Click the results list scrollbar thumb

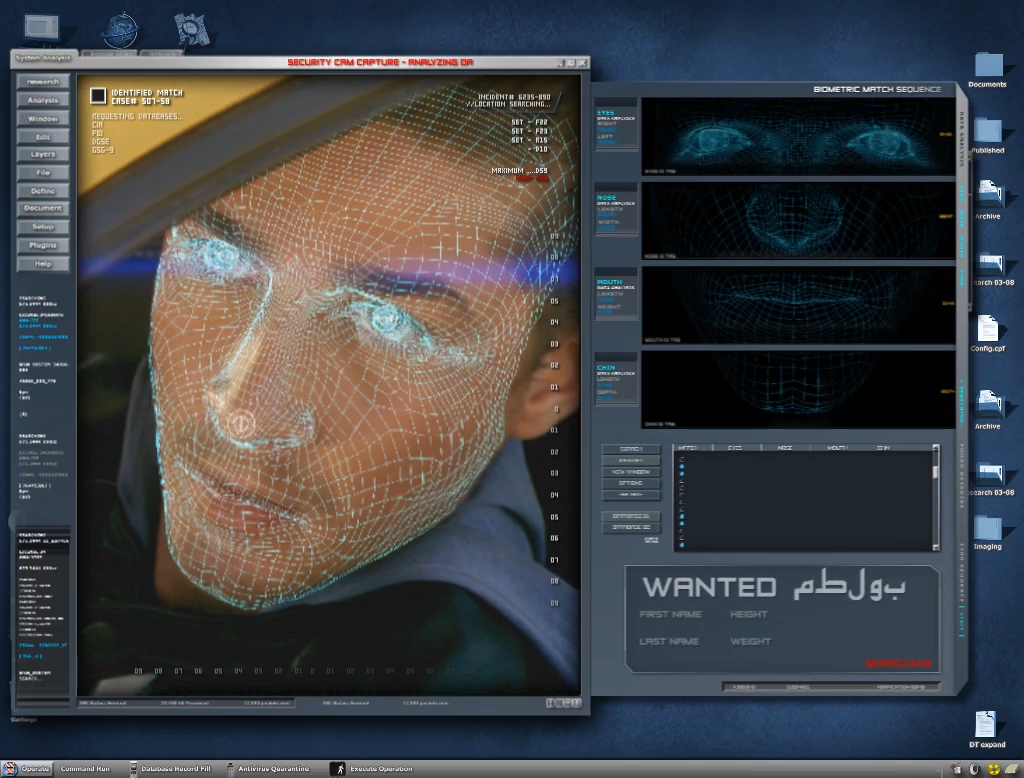click(936, 471)
